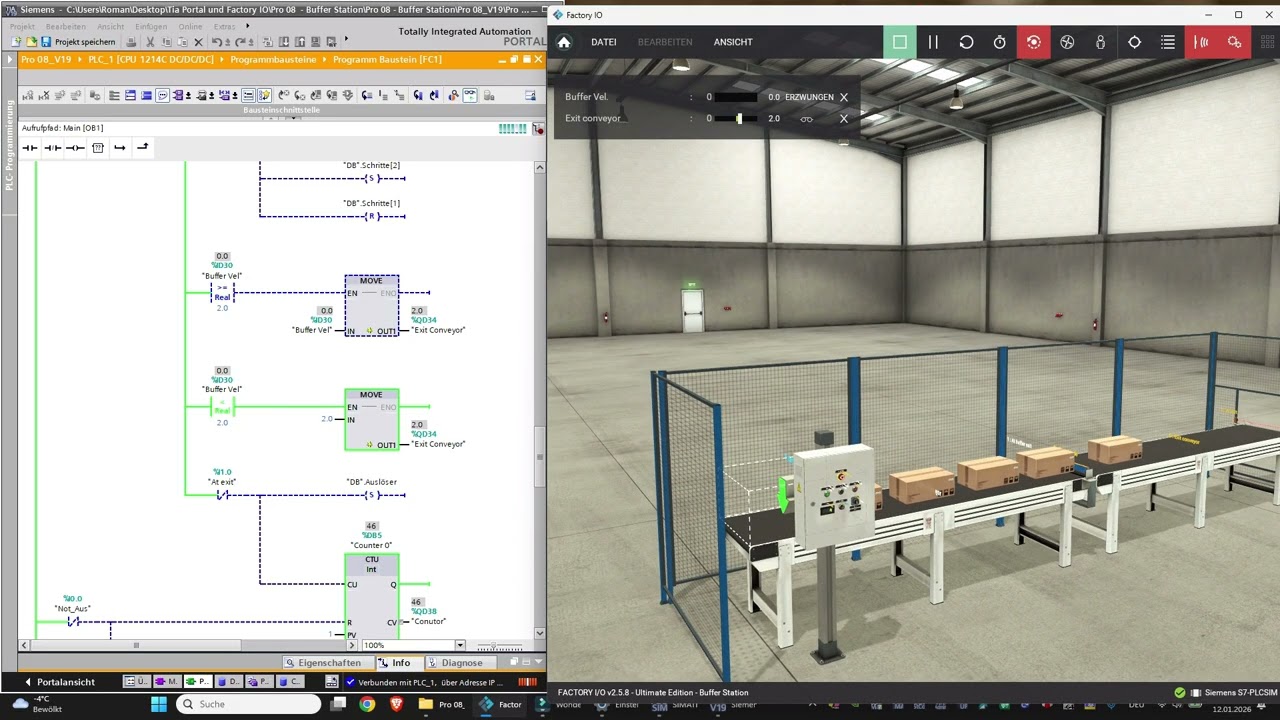Adjust the Exit conveyor value slider
This screenshot has height=720, width=1280.
pyautogui.click(x=736, y=118)
